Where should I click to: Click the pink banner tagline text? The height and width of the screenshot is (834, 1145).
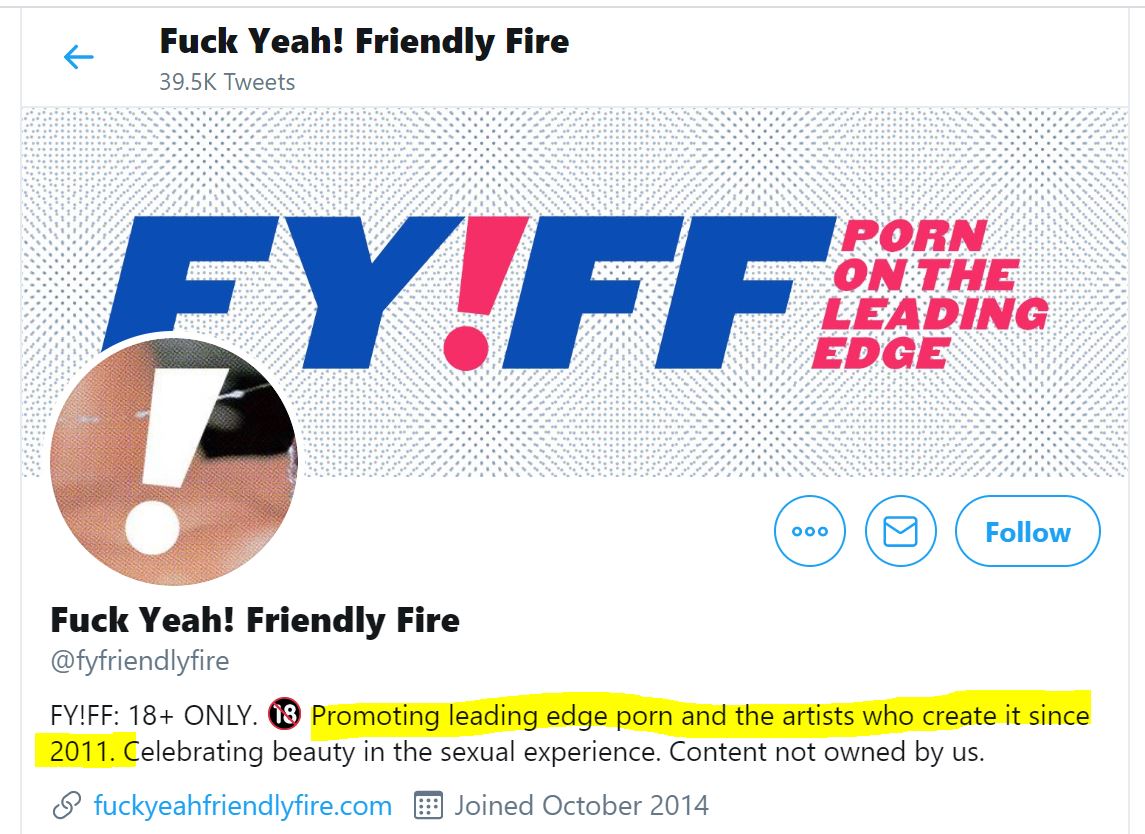[928, 294]
